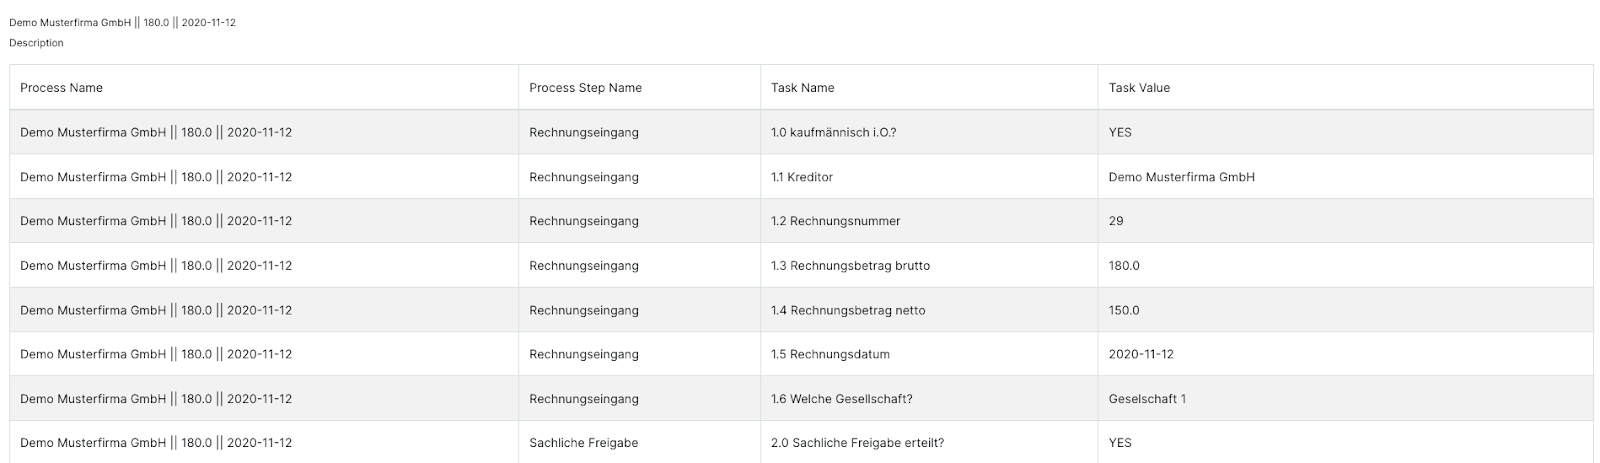Select the task value '2020-11-12'
The image size is (1600, 463).
pos(1141,354)
